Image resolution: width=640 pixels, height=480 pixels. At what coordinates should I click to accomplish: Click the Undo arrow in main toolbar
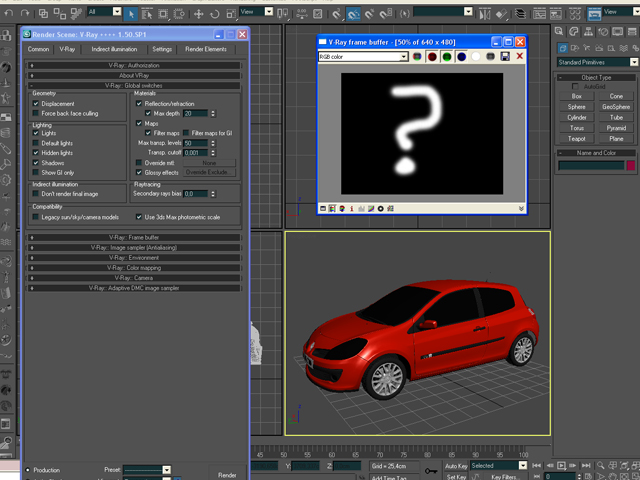pos(9,13)
